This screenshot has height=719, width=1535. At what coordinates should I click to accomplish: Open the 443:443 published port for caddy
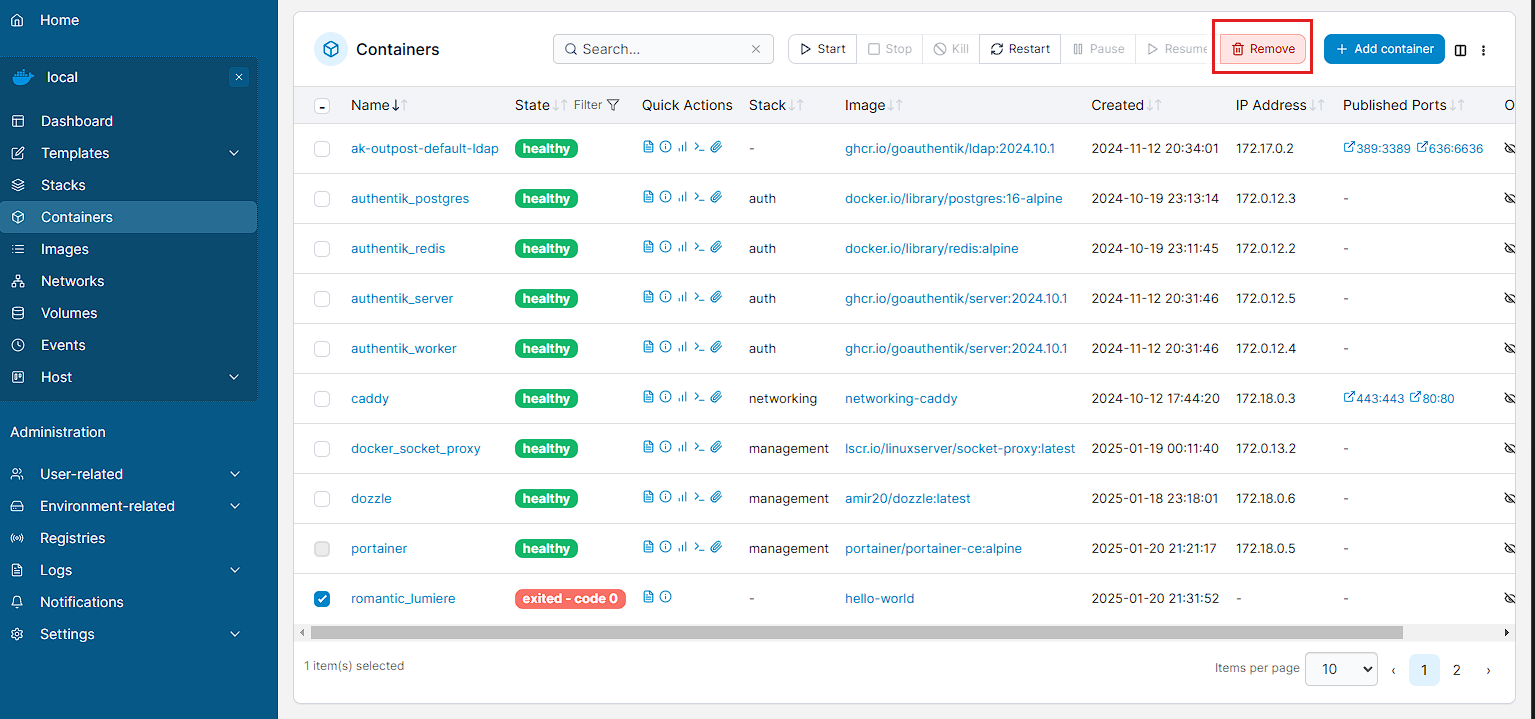tap(1374, 399)
